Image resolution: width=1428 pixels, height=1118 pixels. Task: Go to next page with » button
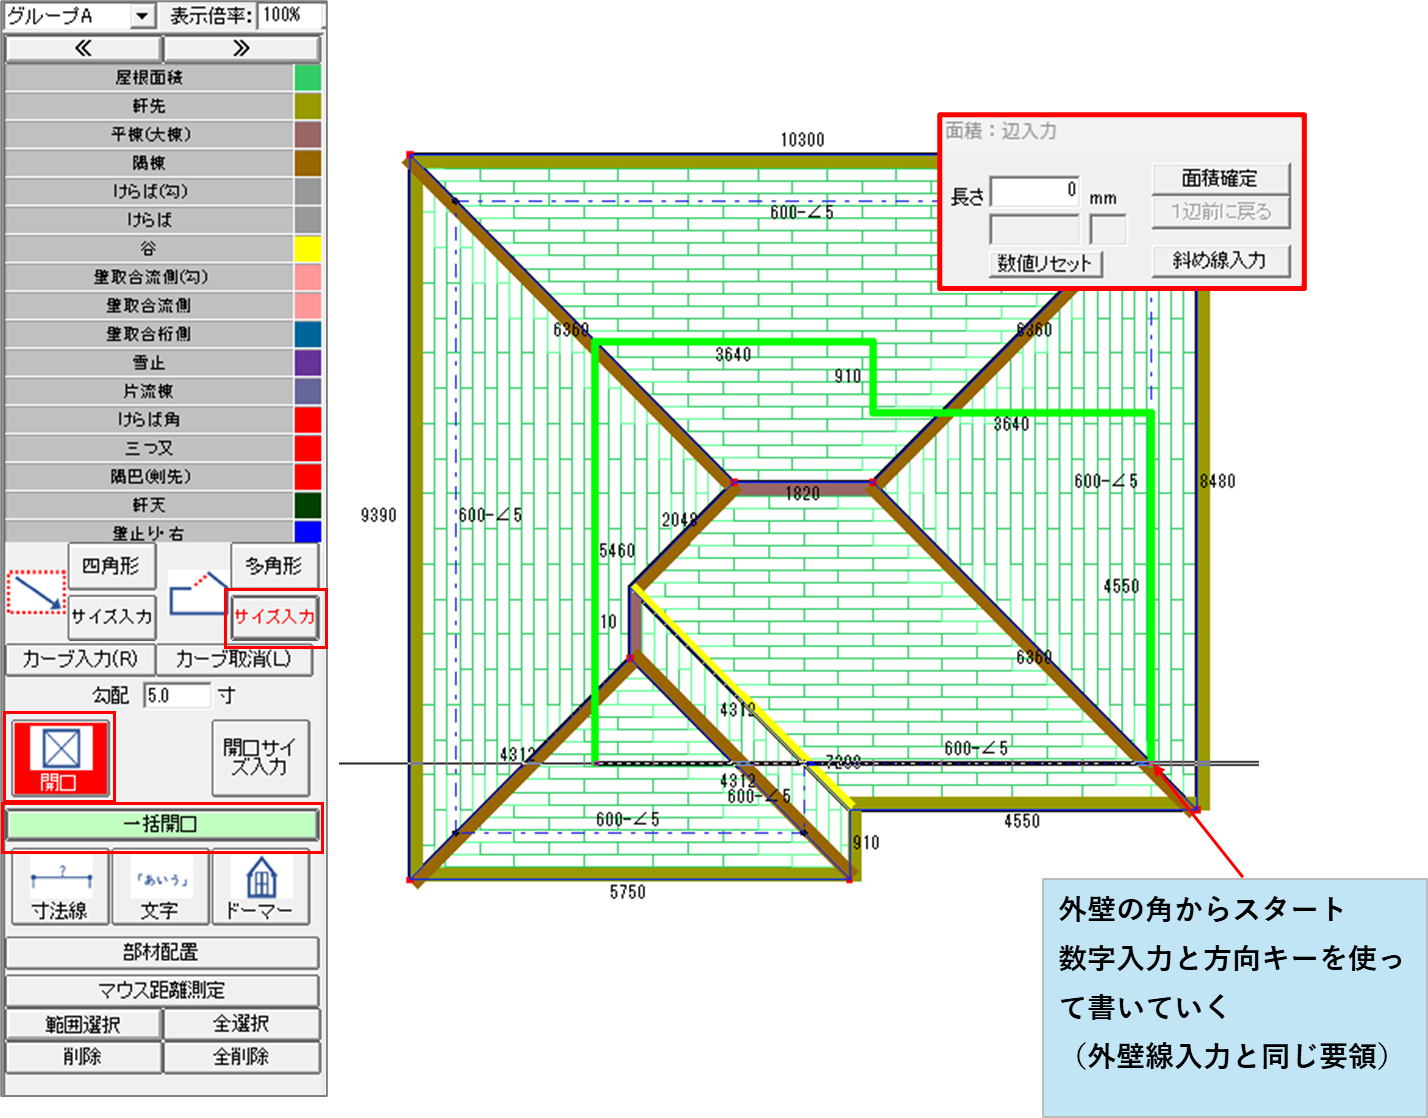[x=241, y=48]
